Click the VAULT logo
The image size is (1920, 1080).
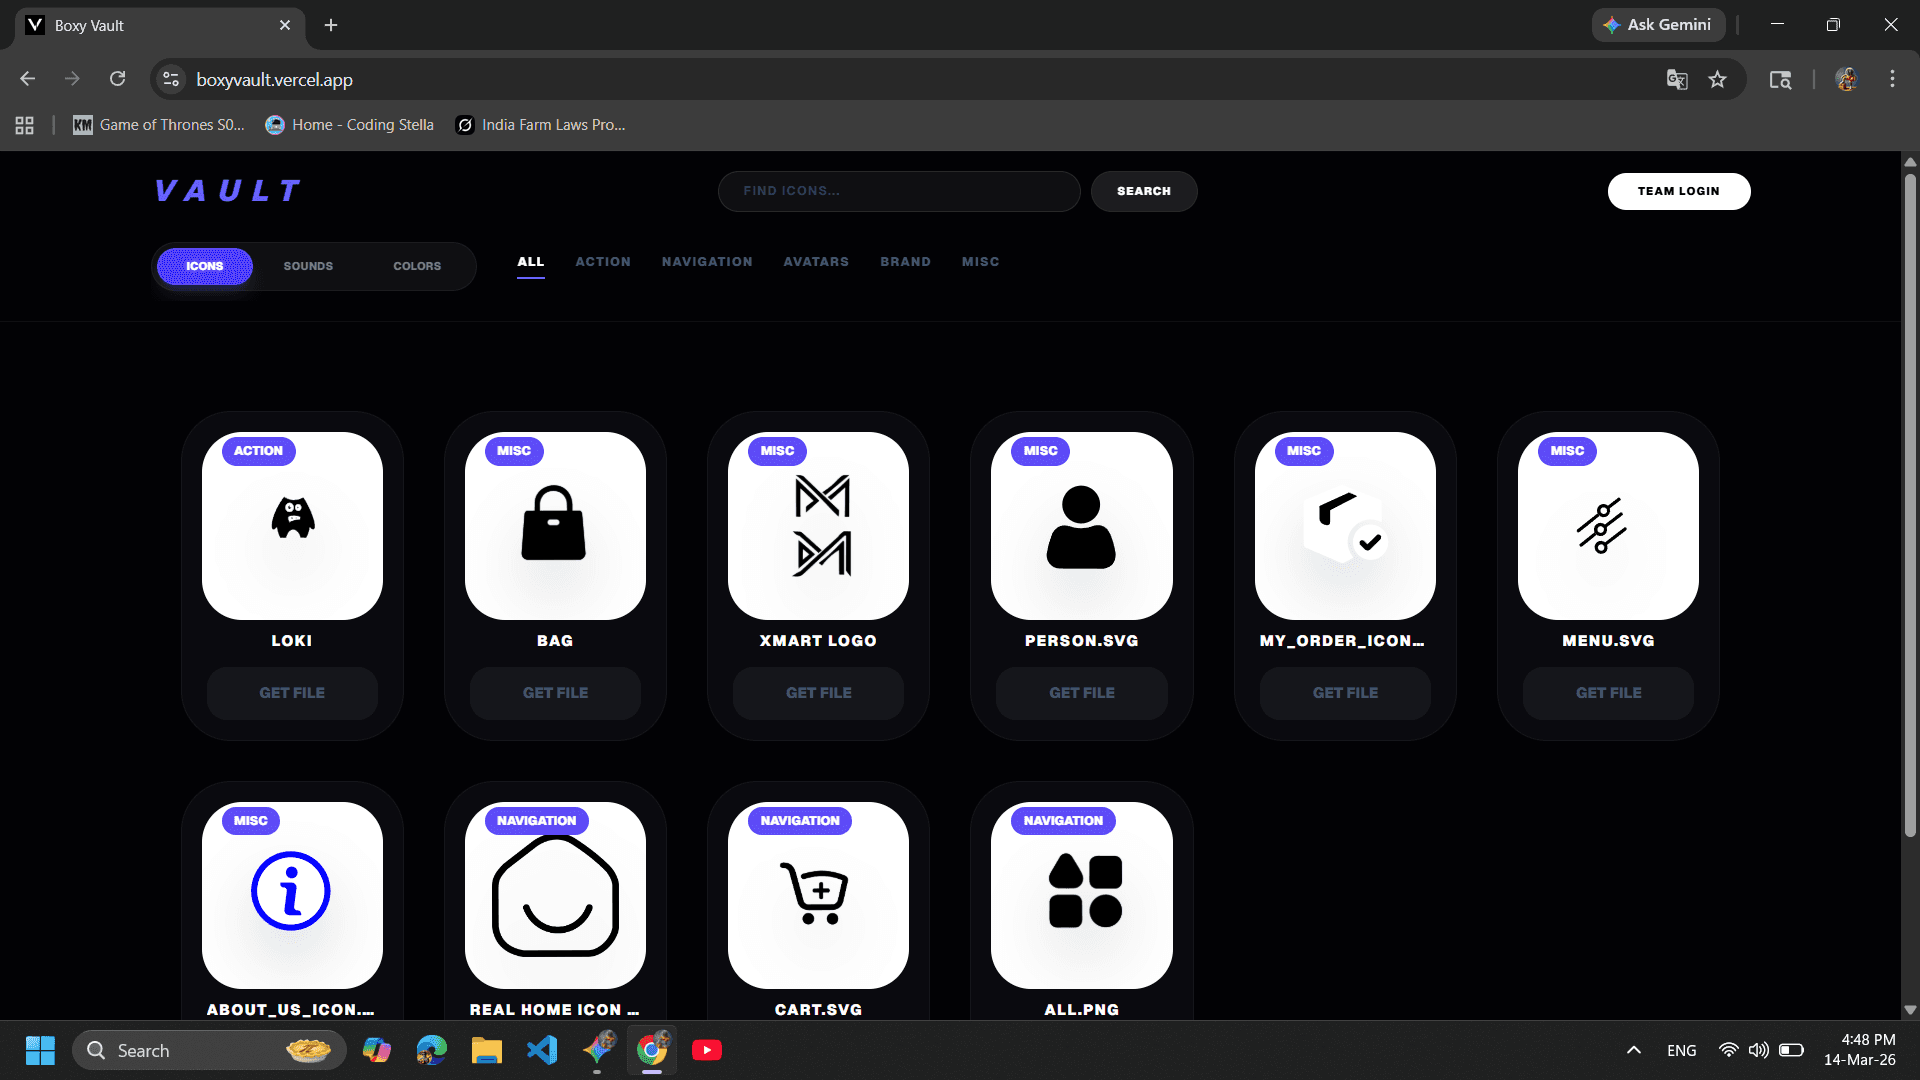point(228,191)
